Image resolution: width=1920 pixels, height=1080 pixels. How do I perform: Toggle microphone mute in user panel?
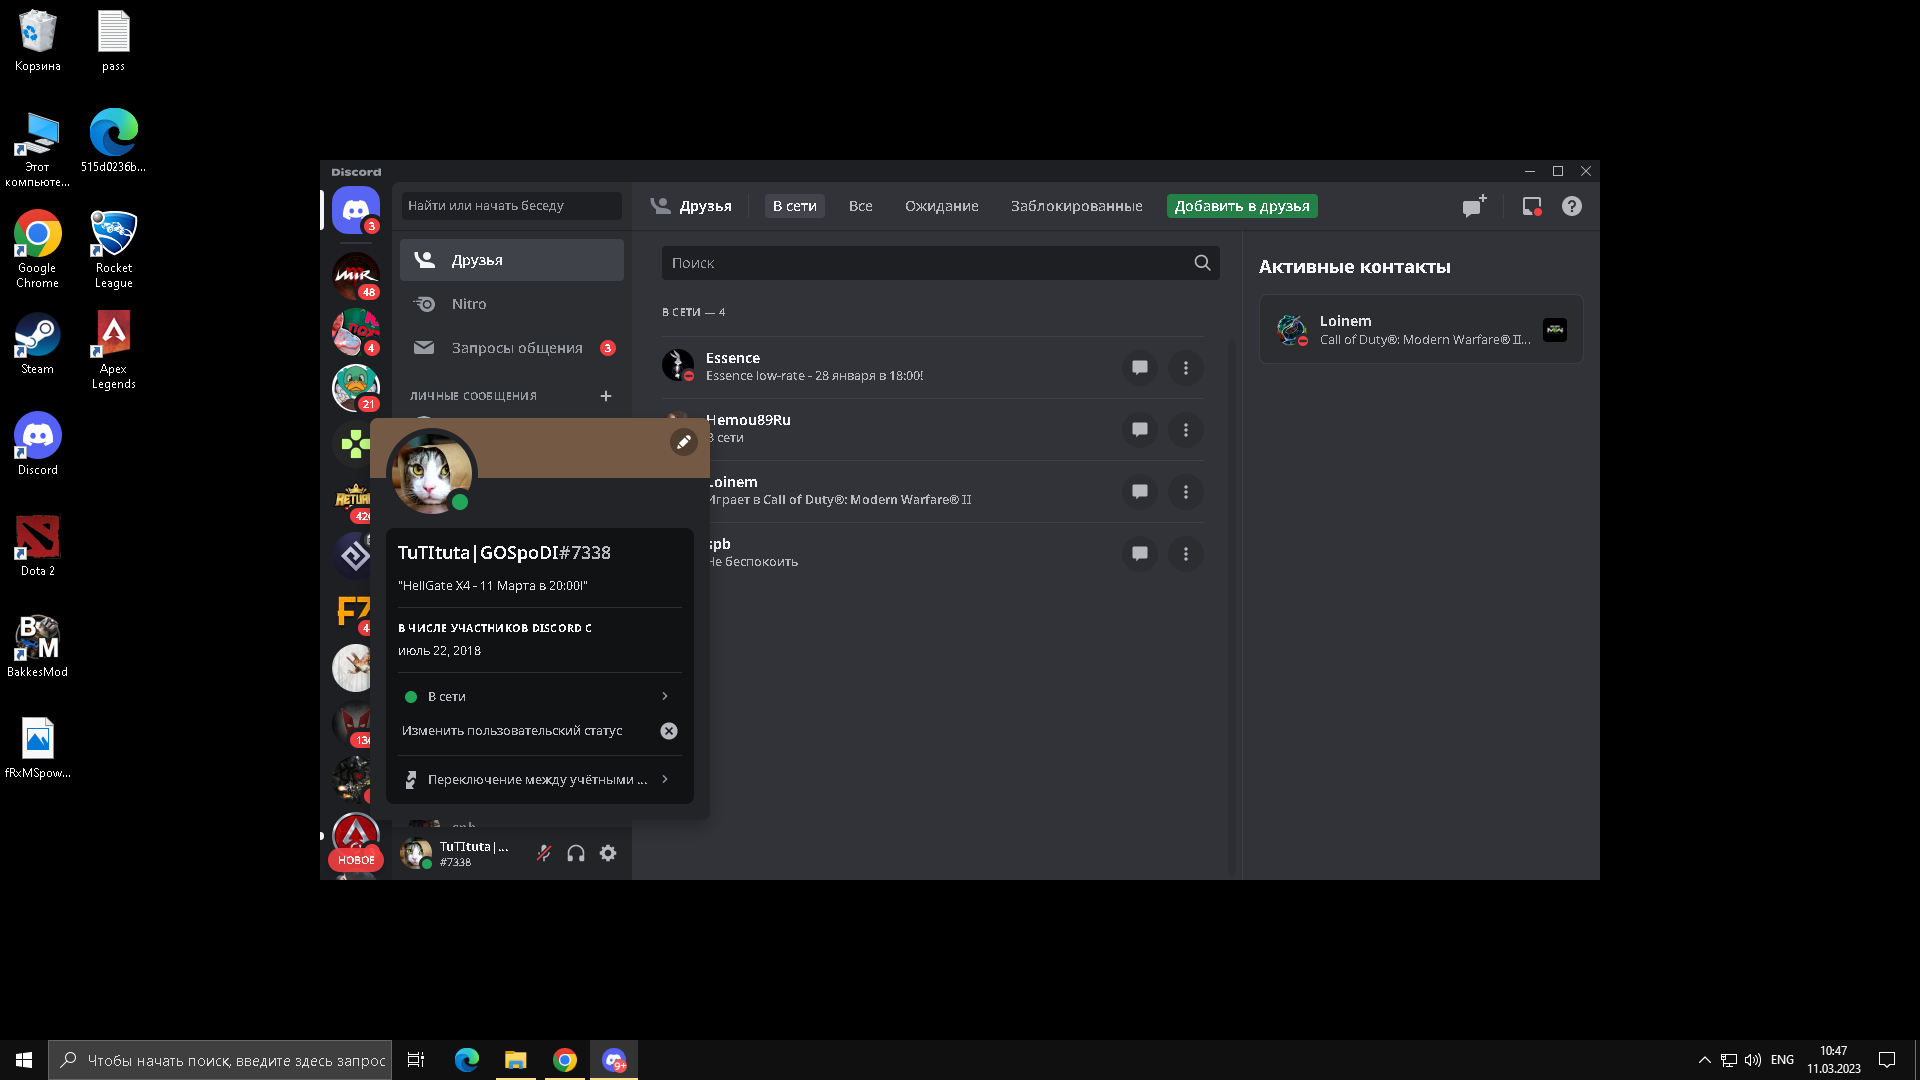coord(544,853)
